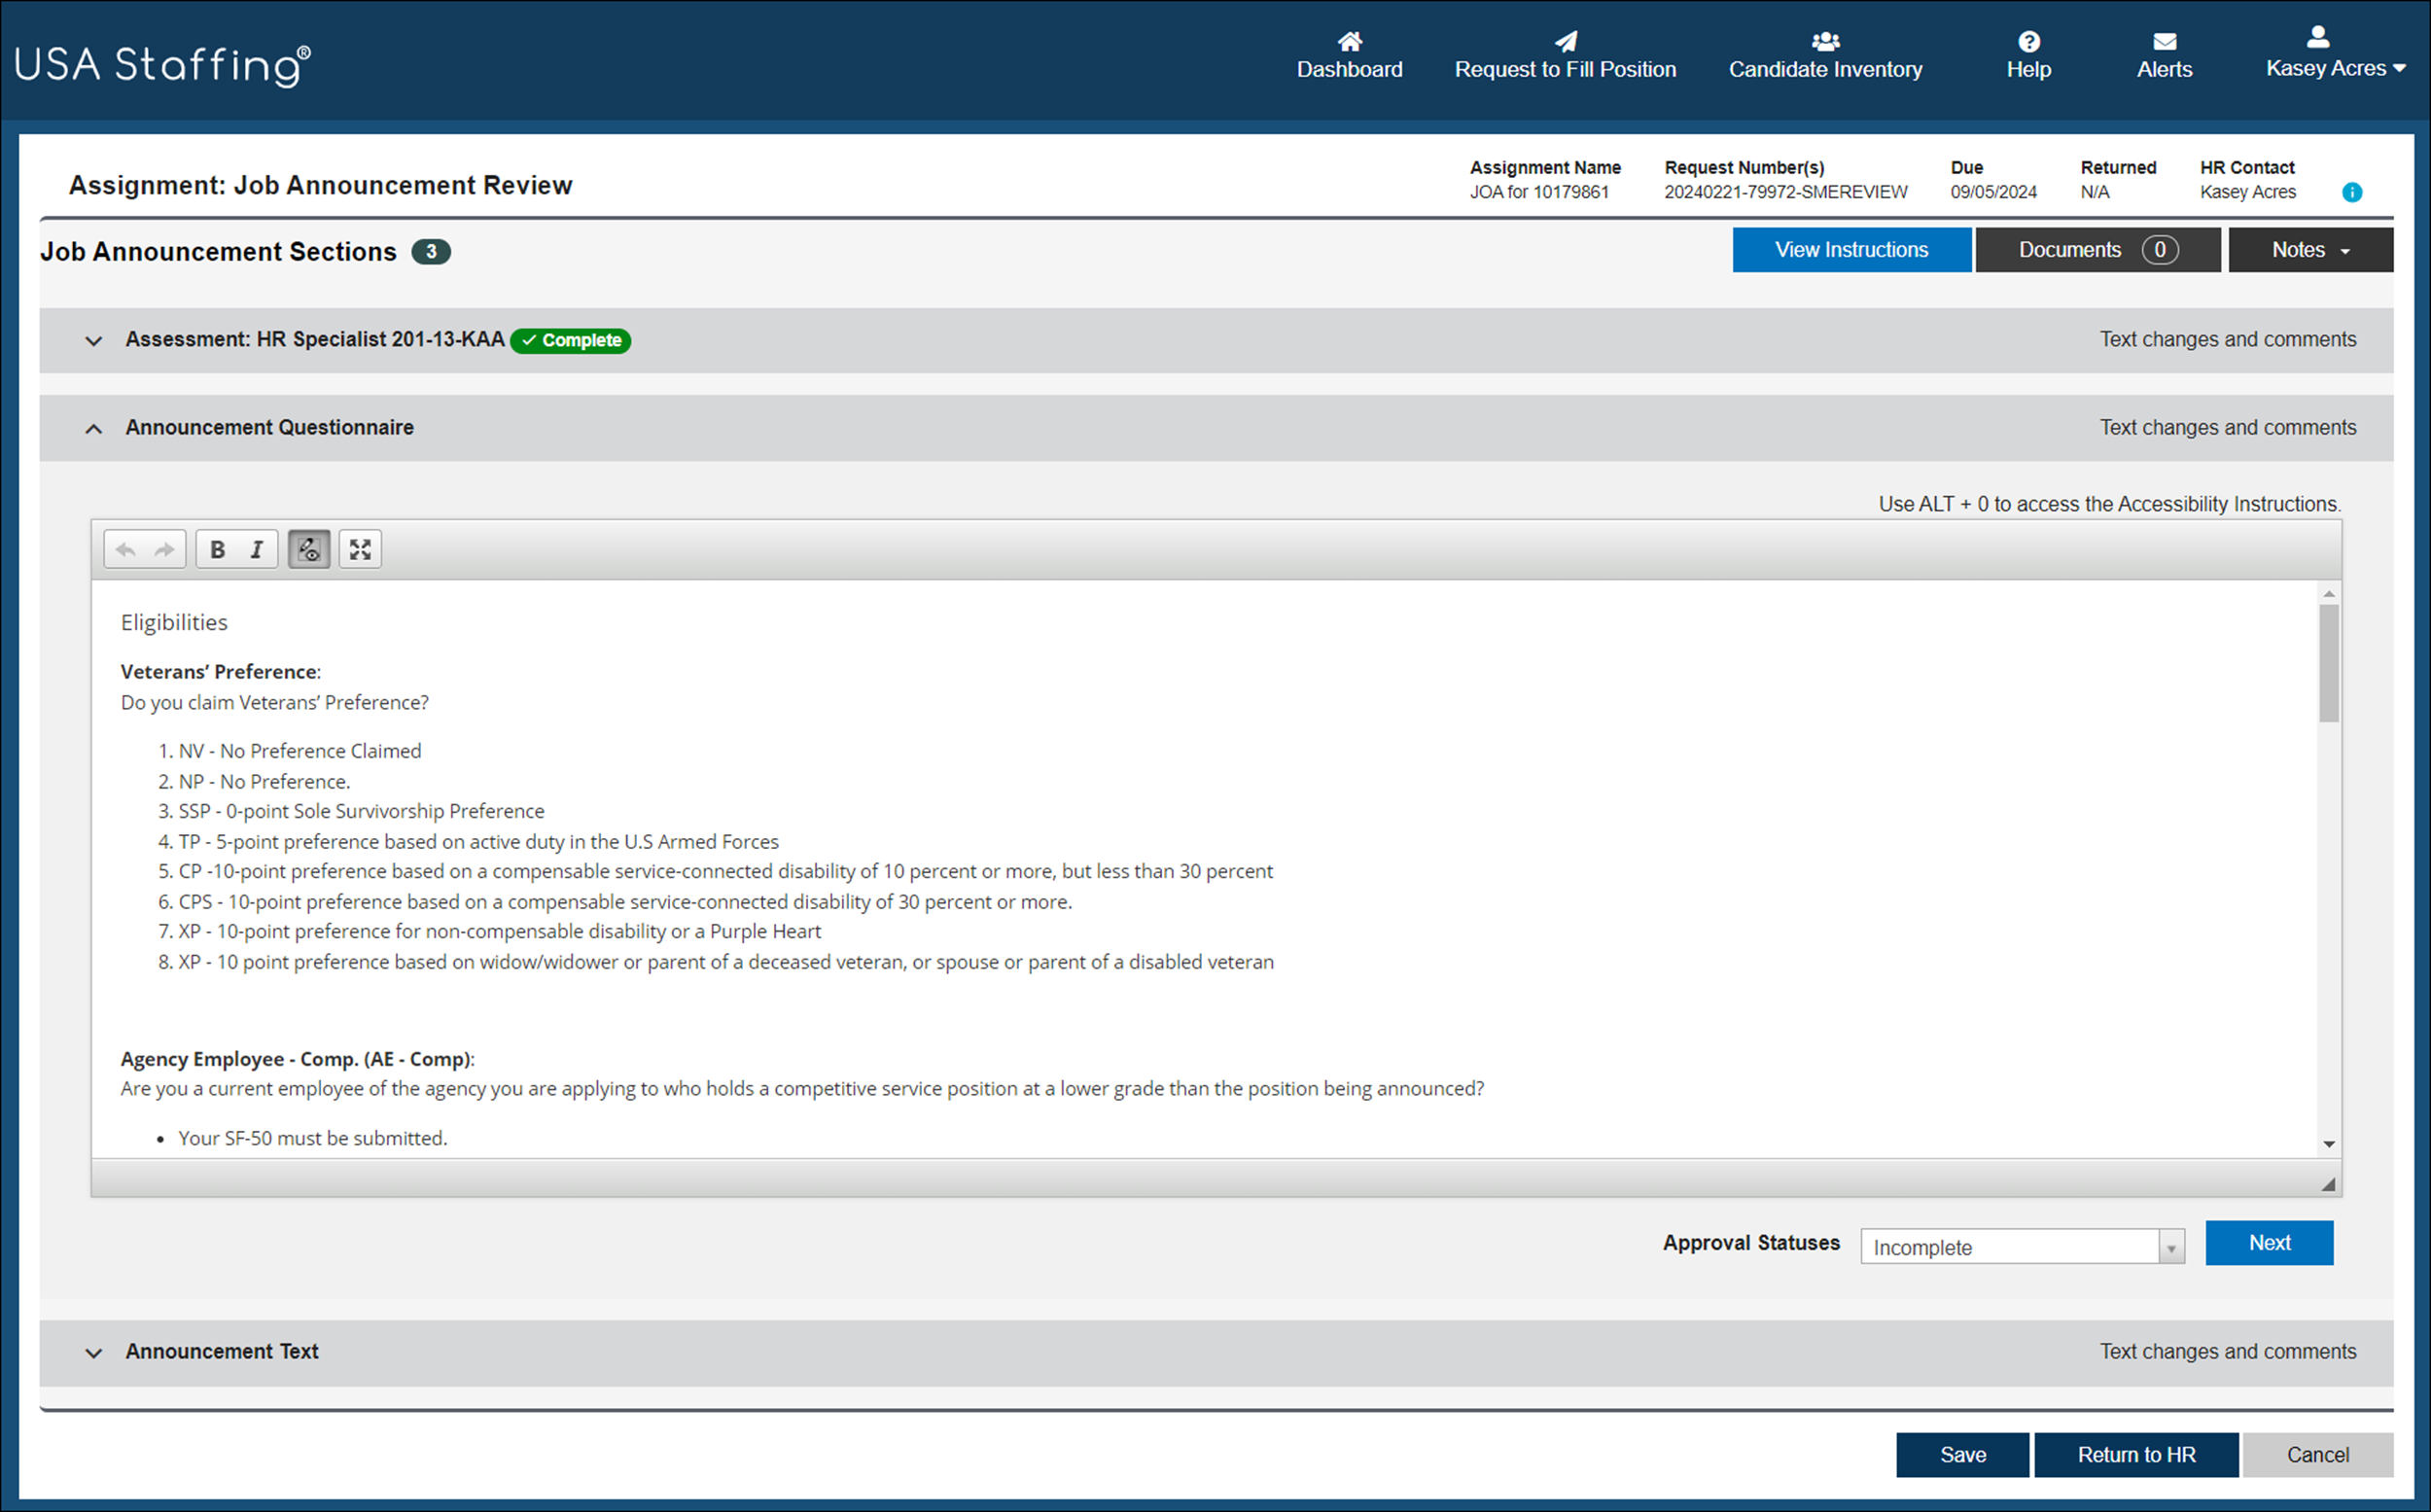Click the info icon next to HR Contact
The height and width of the screenshot is (1512, 2431).
tap(2352, 192)
